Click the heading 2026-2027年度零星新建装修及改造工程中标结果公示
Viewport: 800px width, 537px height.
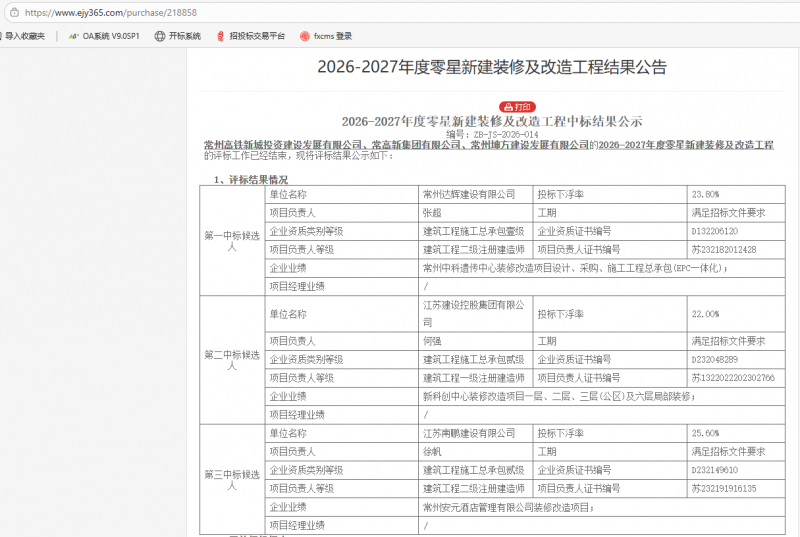click(492, 121)
